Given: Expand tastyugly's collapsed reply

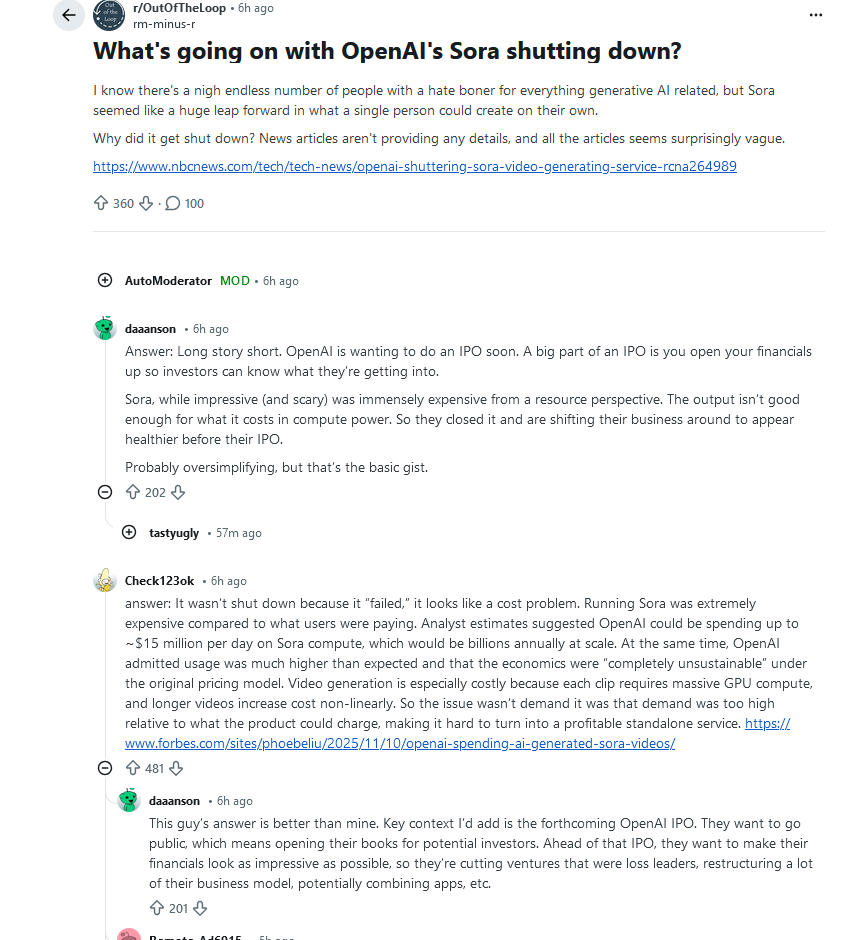Looking at the screenshot, I should 129,532.
